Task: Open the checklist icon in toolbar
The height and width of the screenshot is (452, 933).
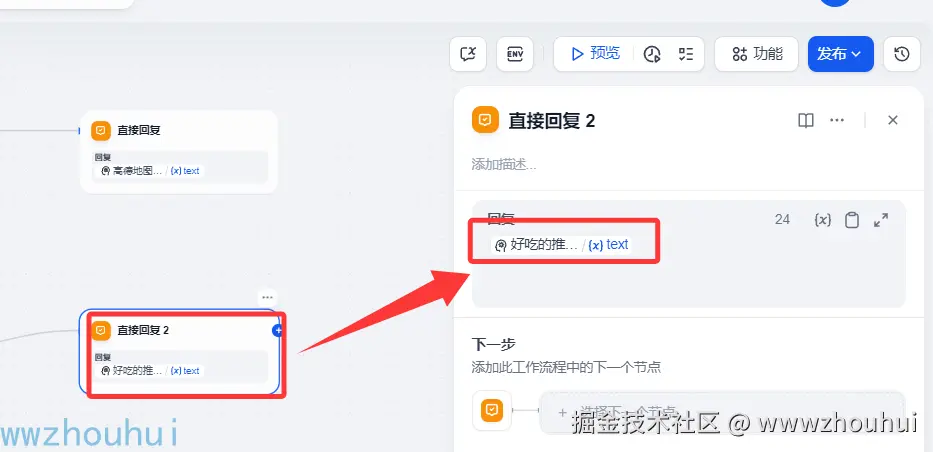Action: pos(685,54)
